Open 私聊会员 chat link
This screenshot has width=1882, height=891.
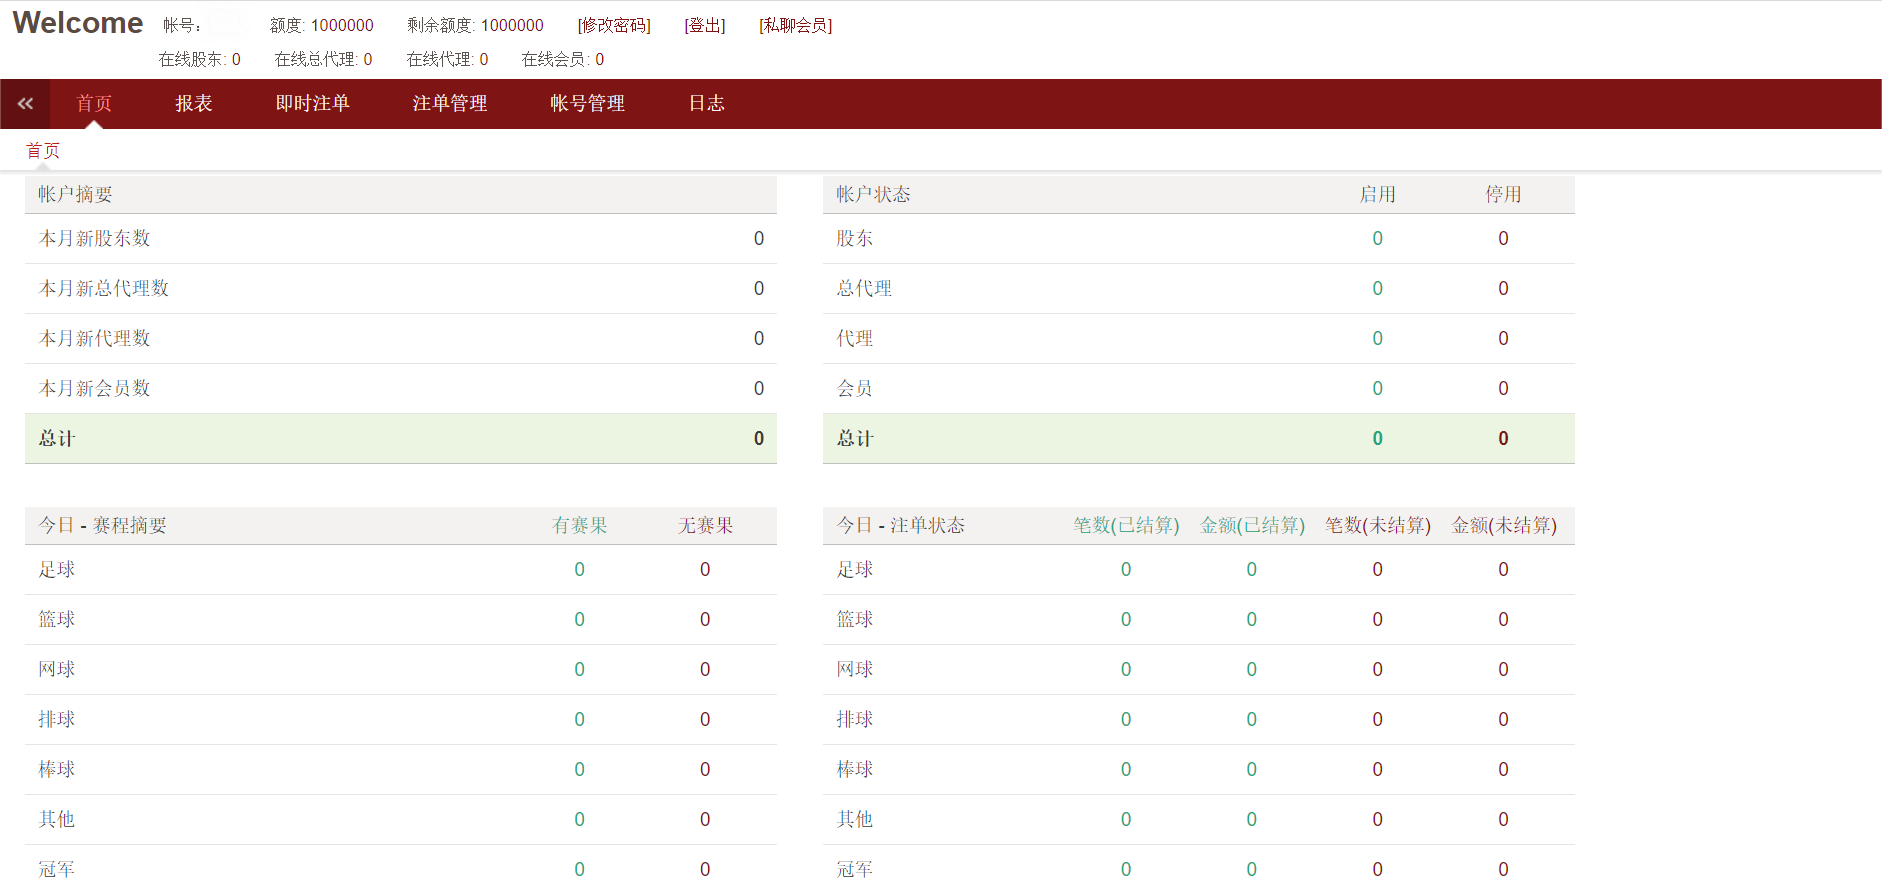795,26
